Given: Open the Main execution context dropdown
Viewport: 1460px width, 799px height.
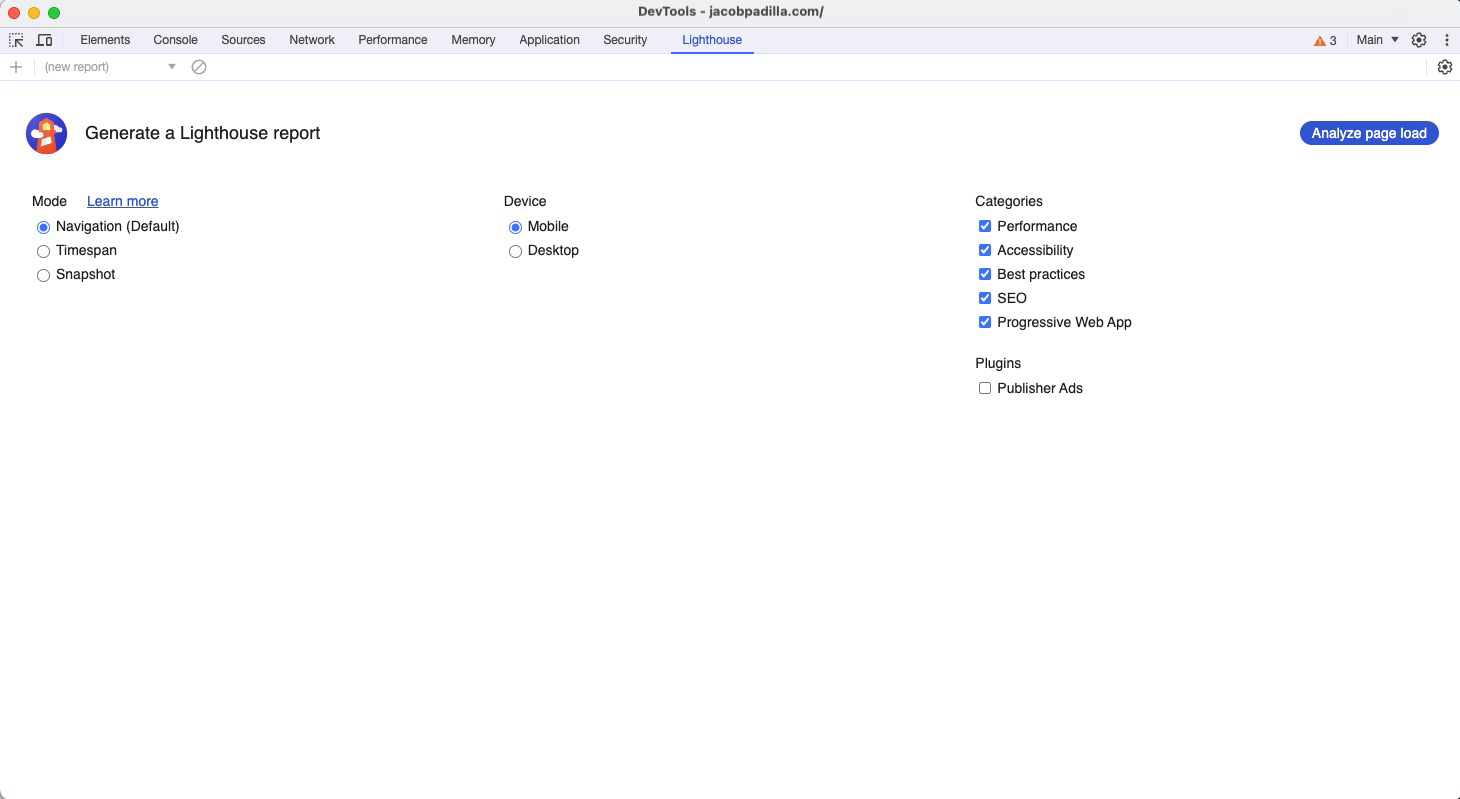Looking at the screenshot, I should pos(1377,40).
